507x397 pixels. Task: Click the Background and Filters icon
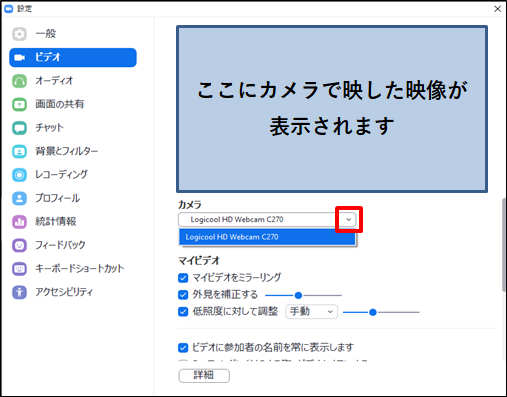click(x=19, y=151)
